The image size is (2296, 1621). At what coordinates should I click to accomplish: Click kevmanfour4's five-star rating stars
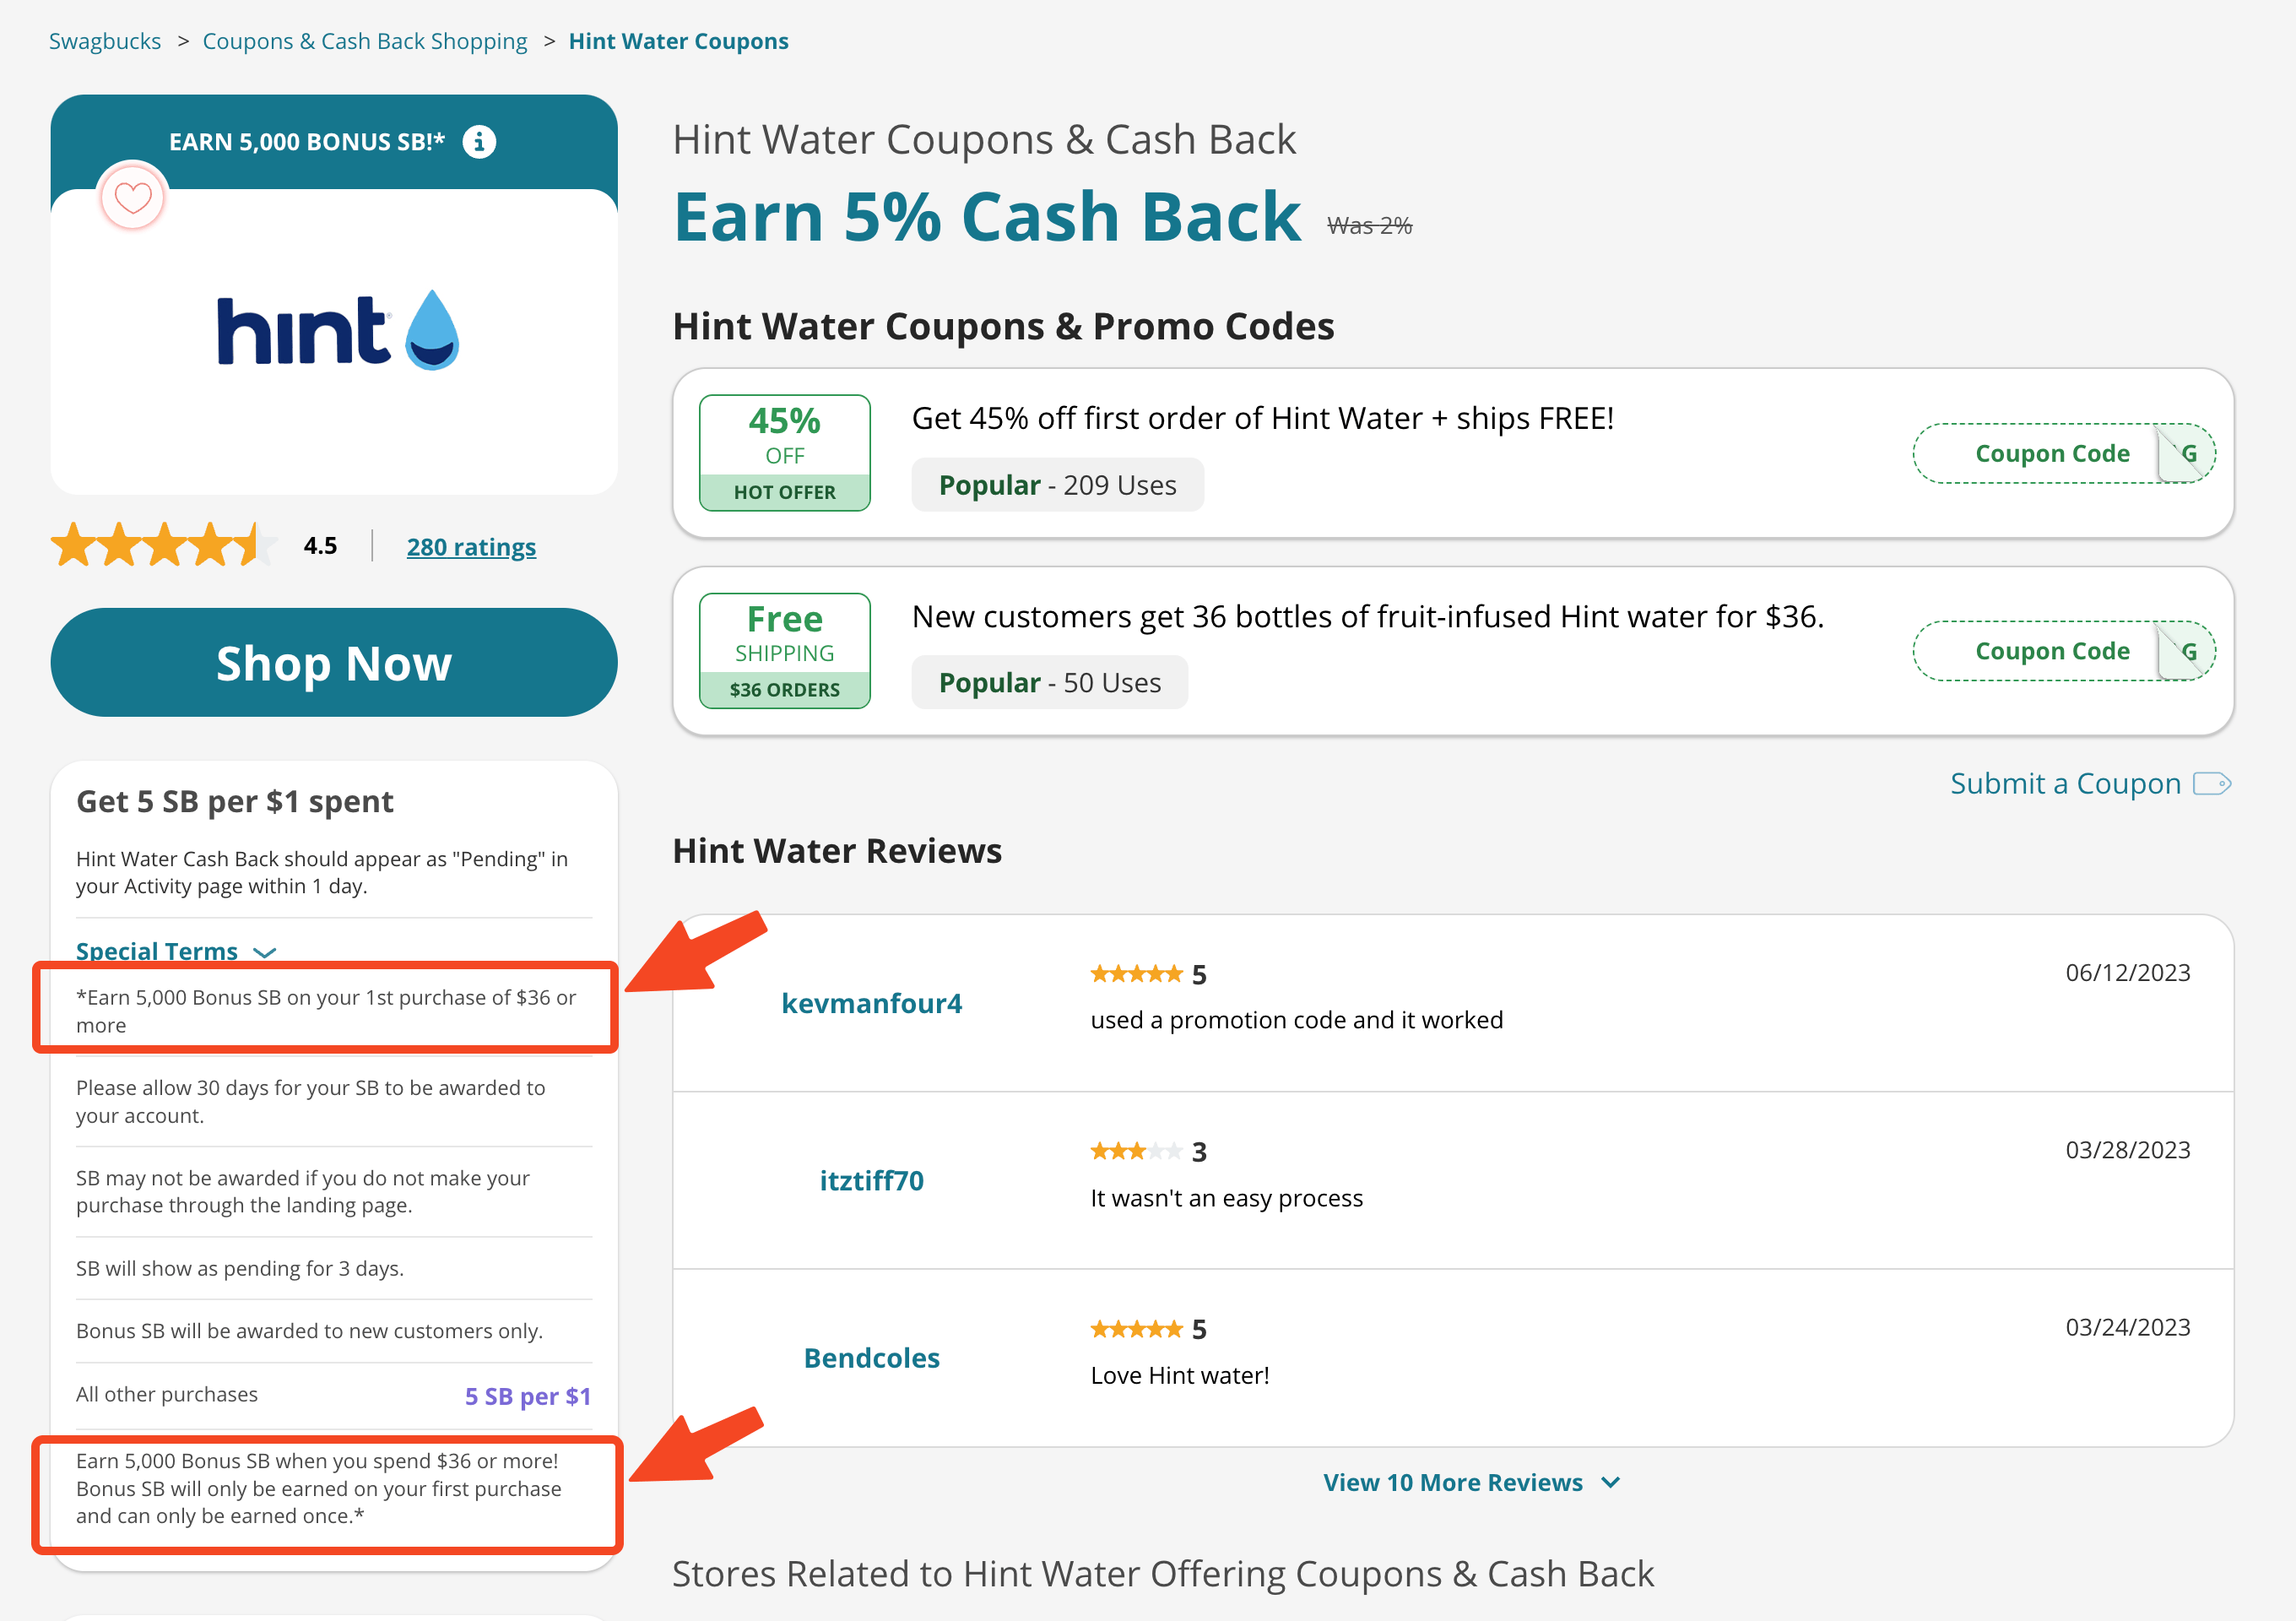[1138, 972]
